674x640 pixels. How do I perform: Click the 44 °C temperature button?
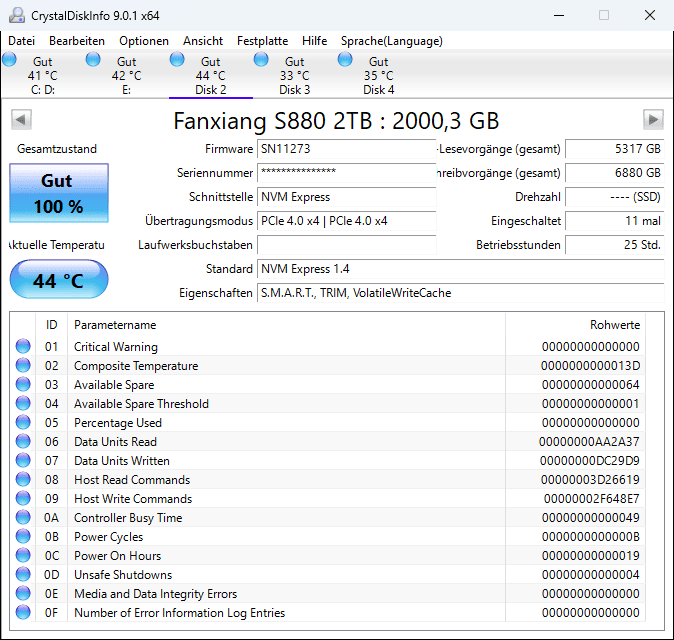tap(59, 279)
